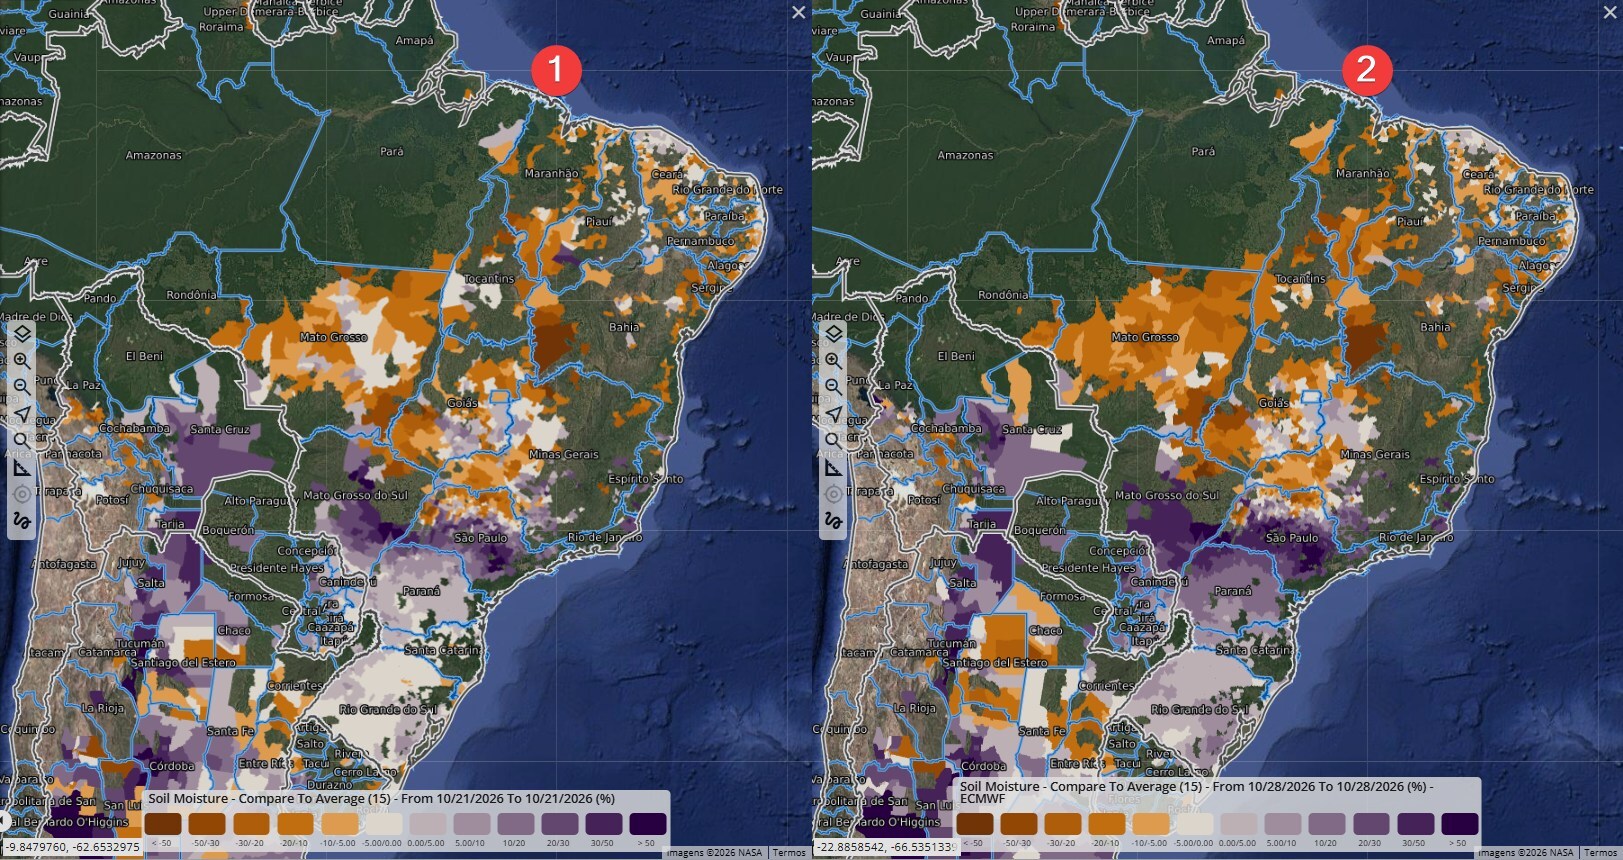Click the left legend Soil Moisture title
The height and width of the screenshot is (860, 1623).
(x=382, y=799)
